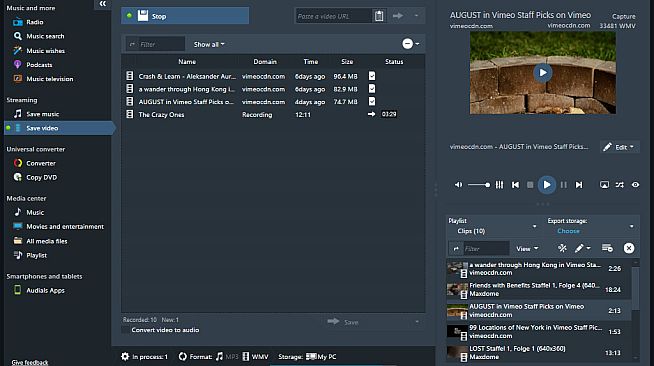
Task: Click the playlist wrench-tools icon
Action: click(x=562, y=248)
